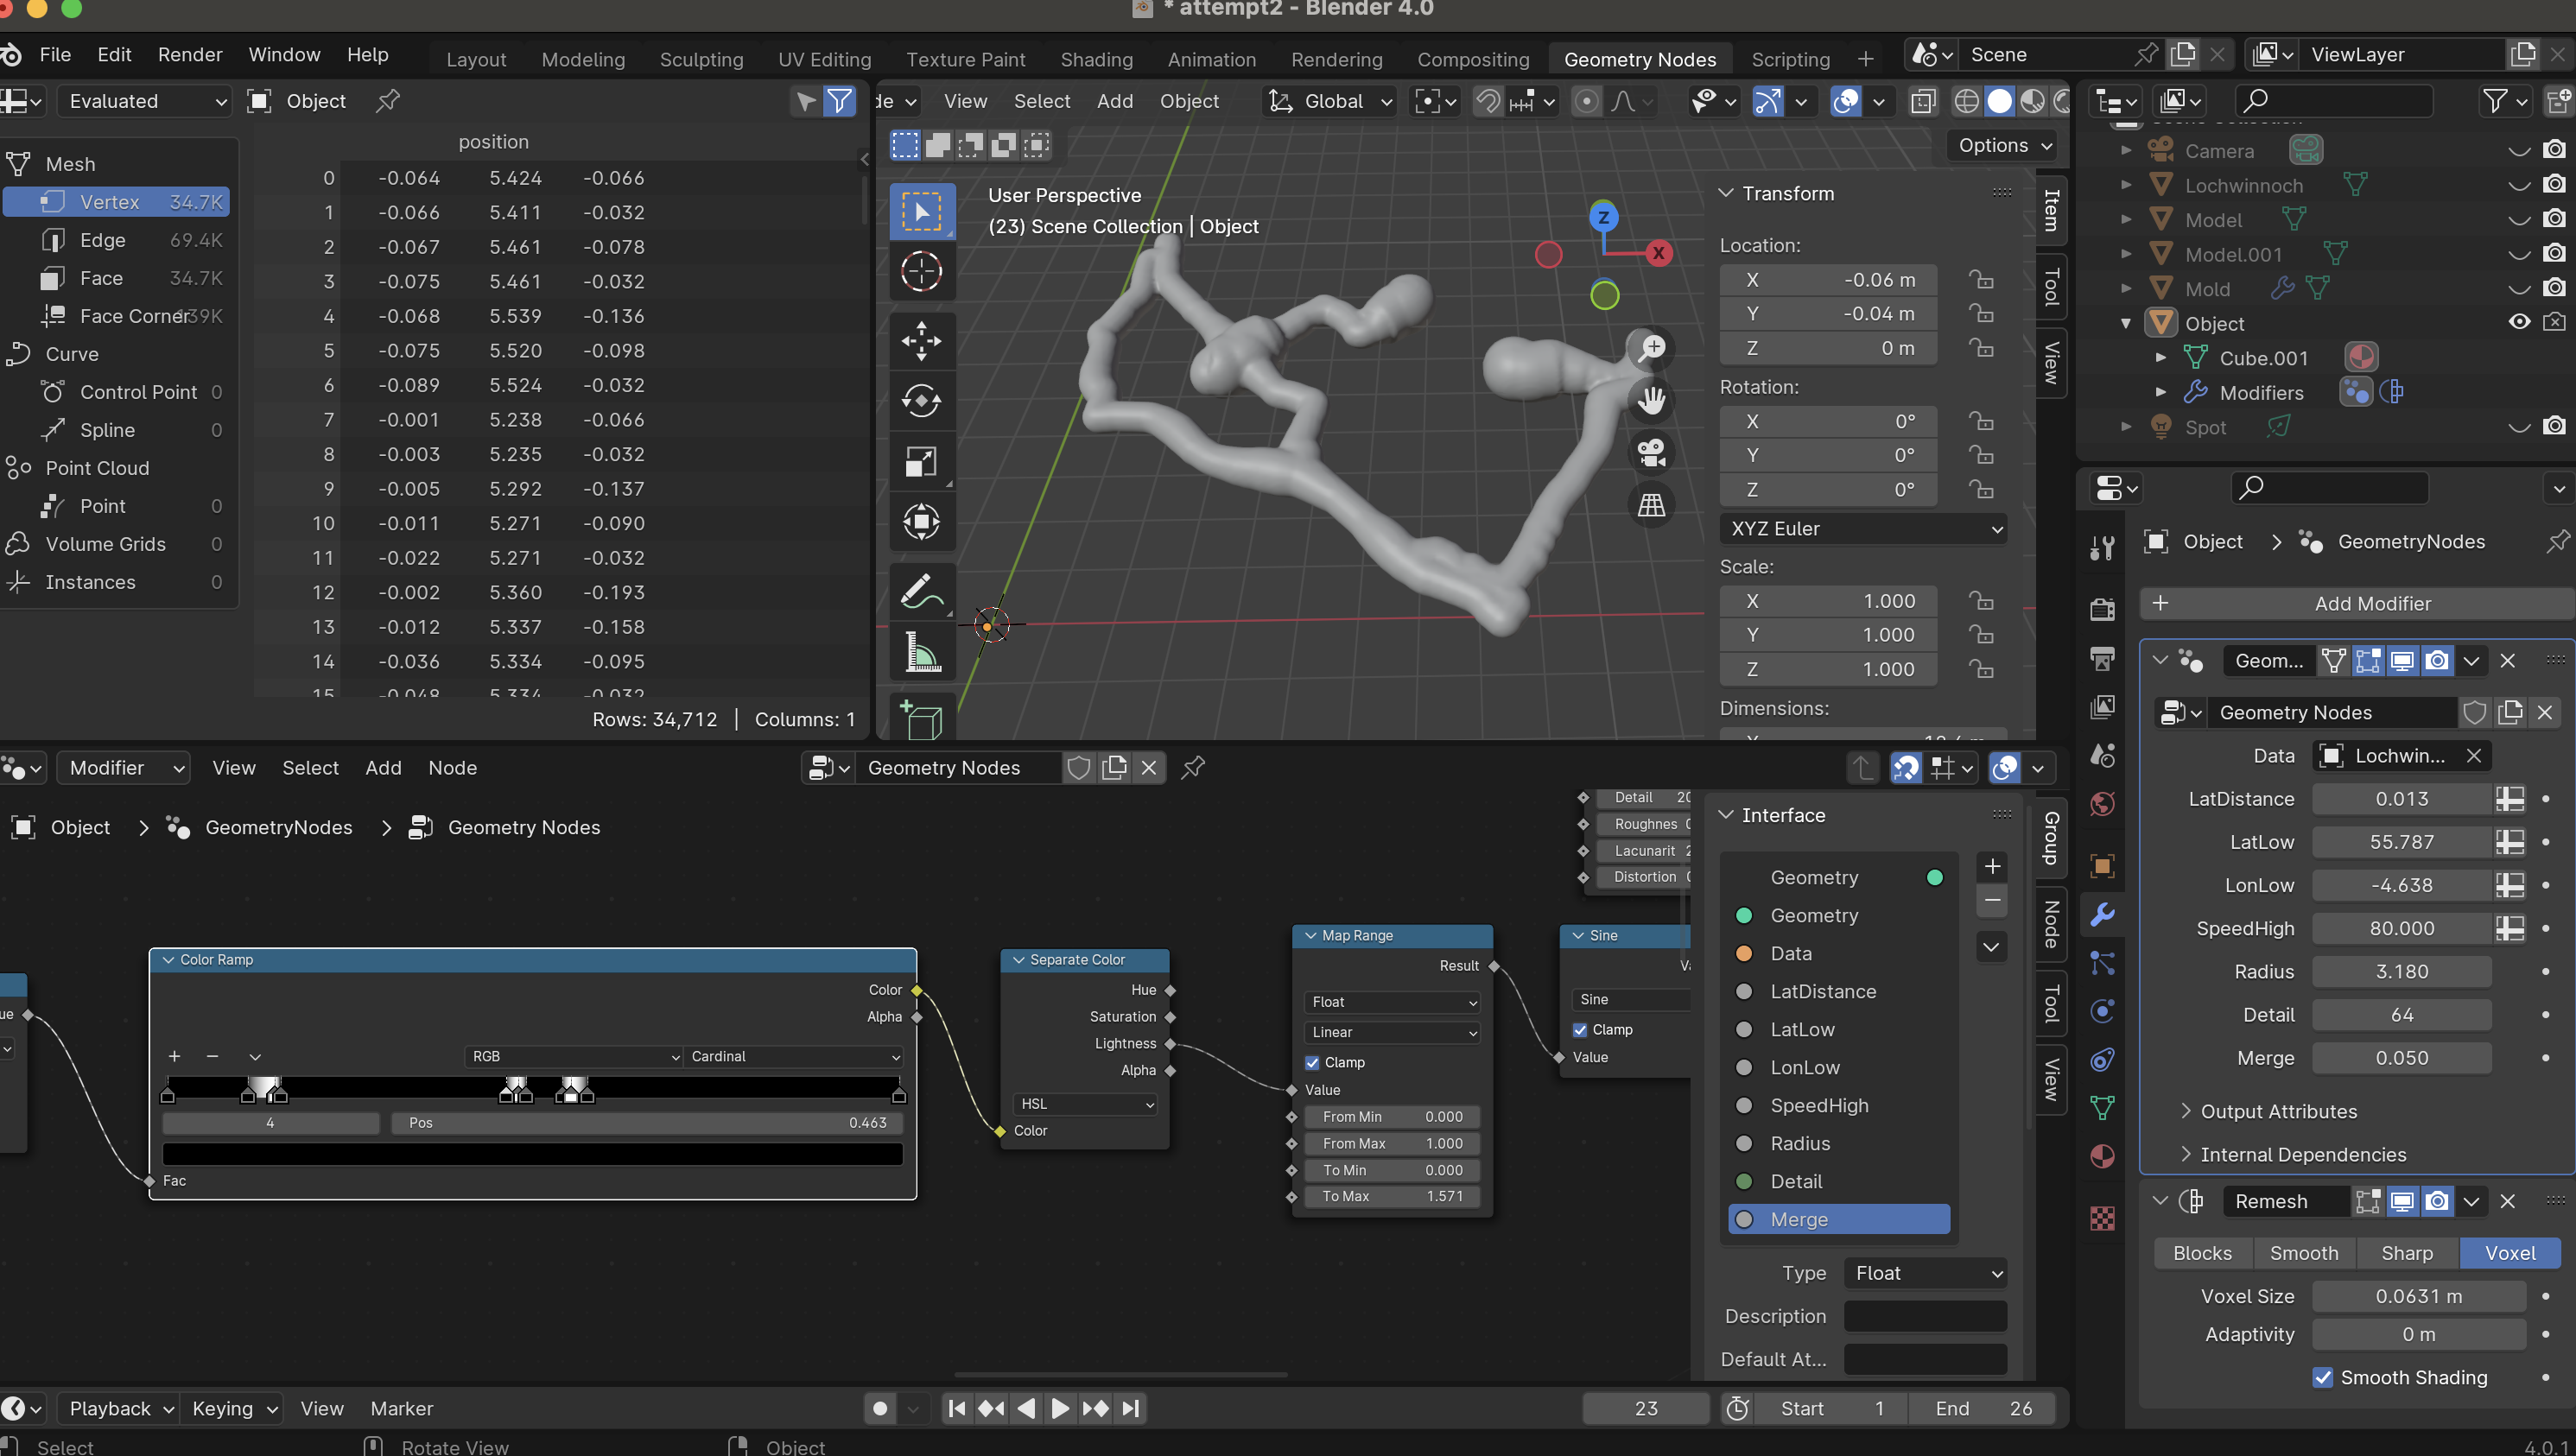Viewport: 2576px width, 1456px height.
Task: Switch perspective/orthographic grid icon in viewport
Action: [1651, 504]
